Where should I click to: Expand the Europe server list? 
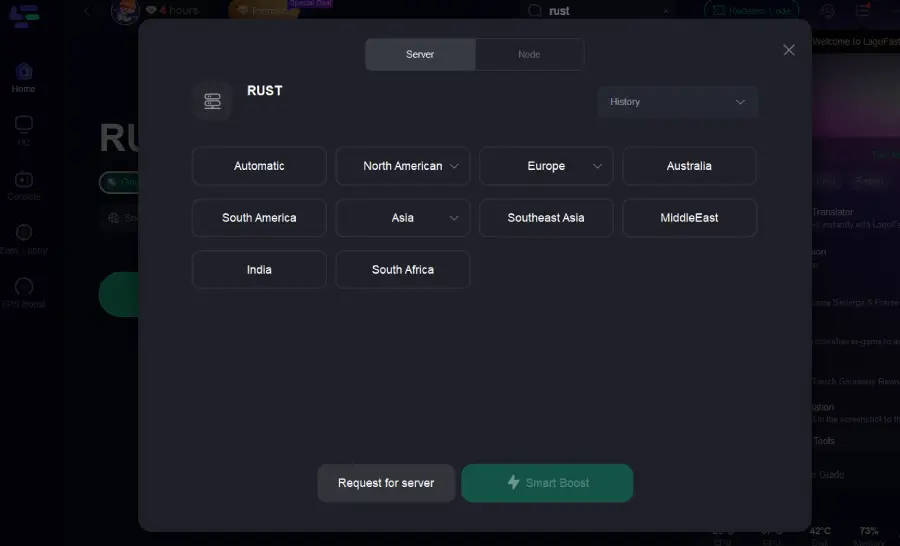598,166
